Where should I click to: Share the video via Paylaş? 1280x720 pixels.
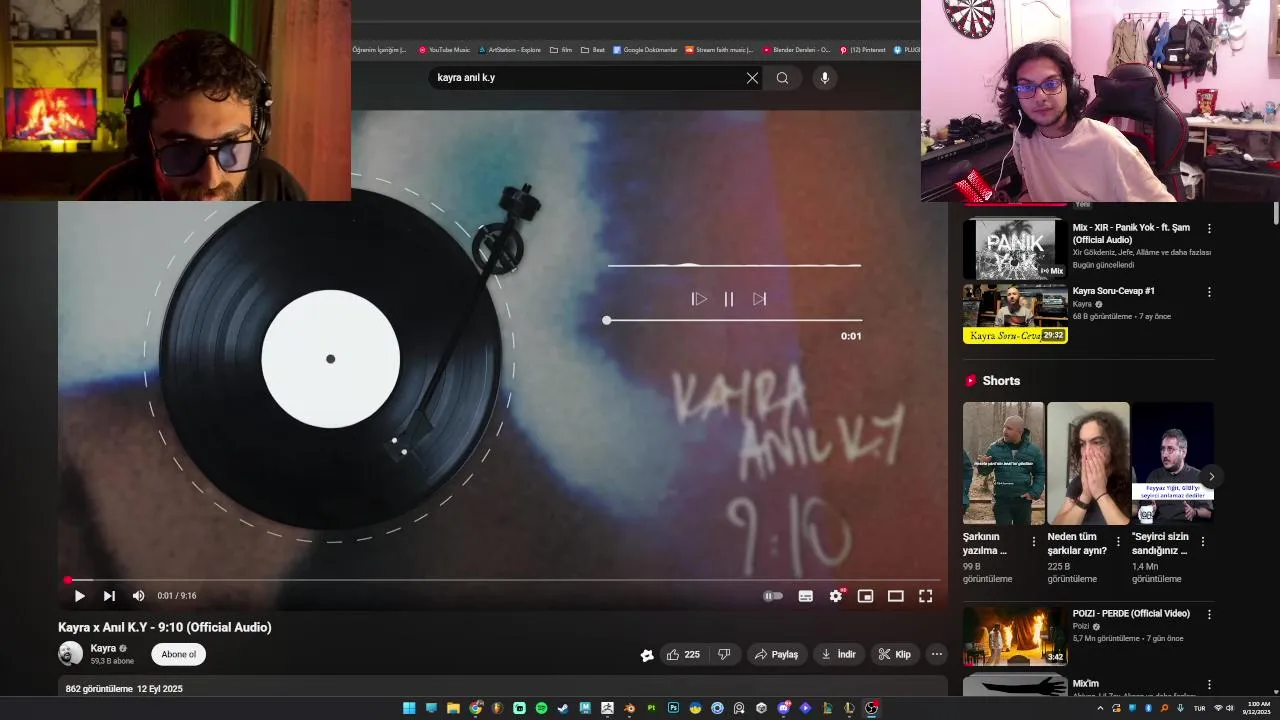pyautogui.click(x=776, y=655)
